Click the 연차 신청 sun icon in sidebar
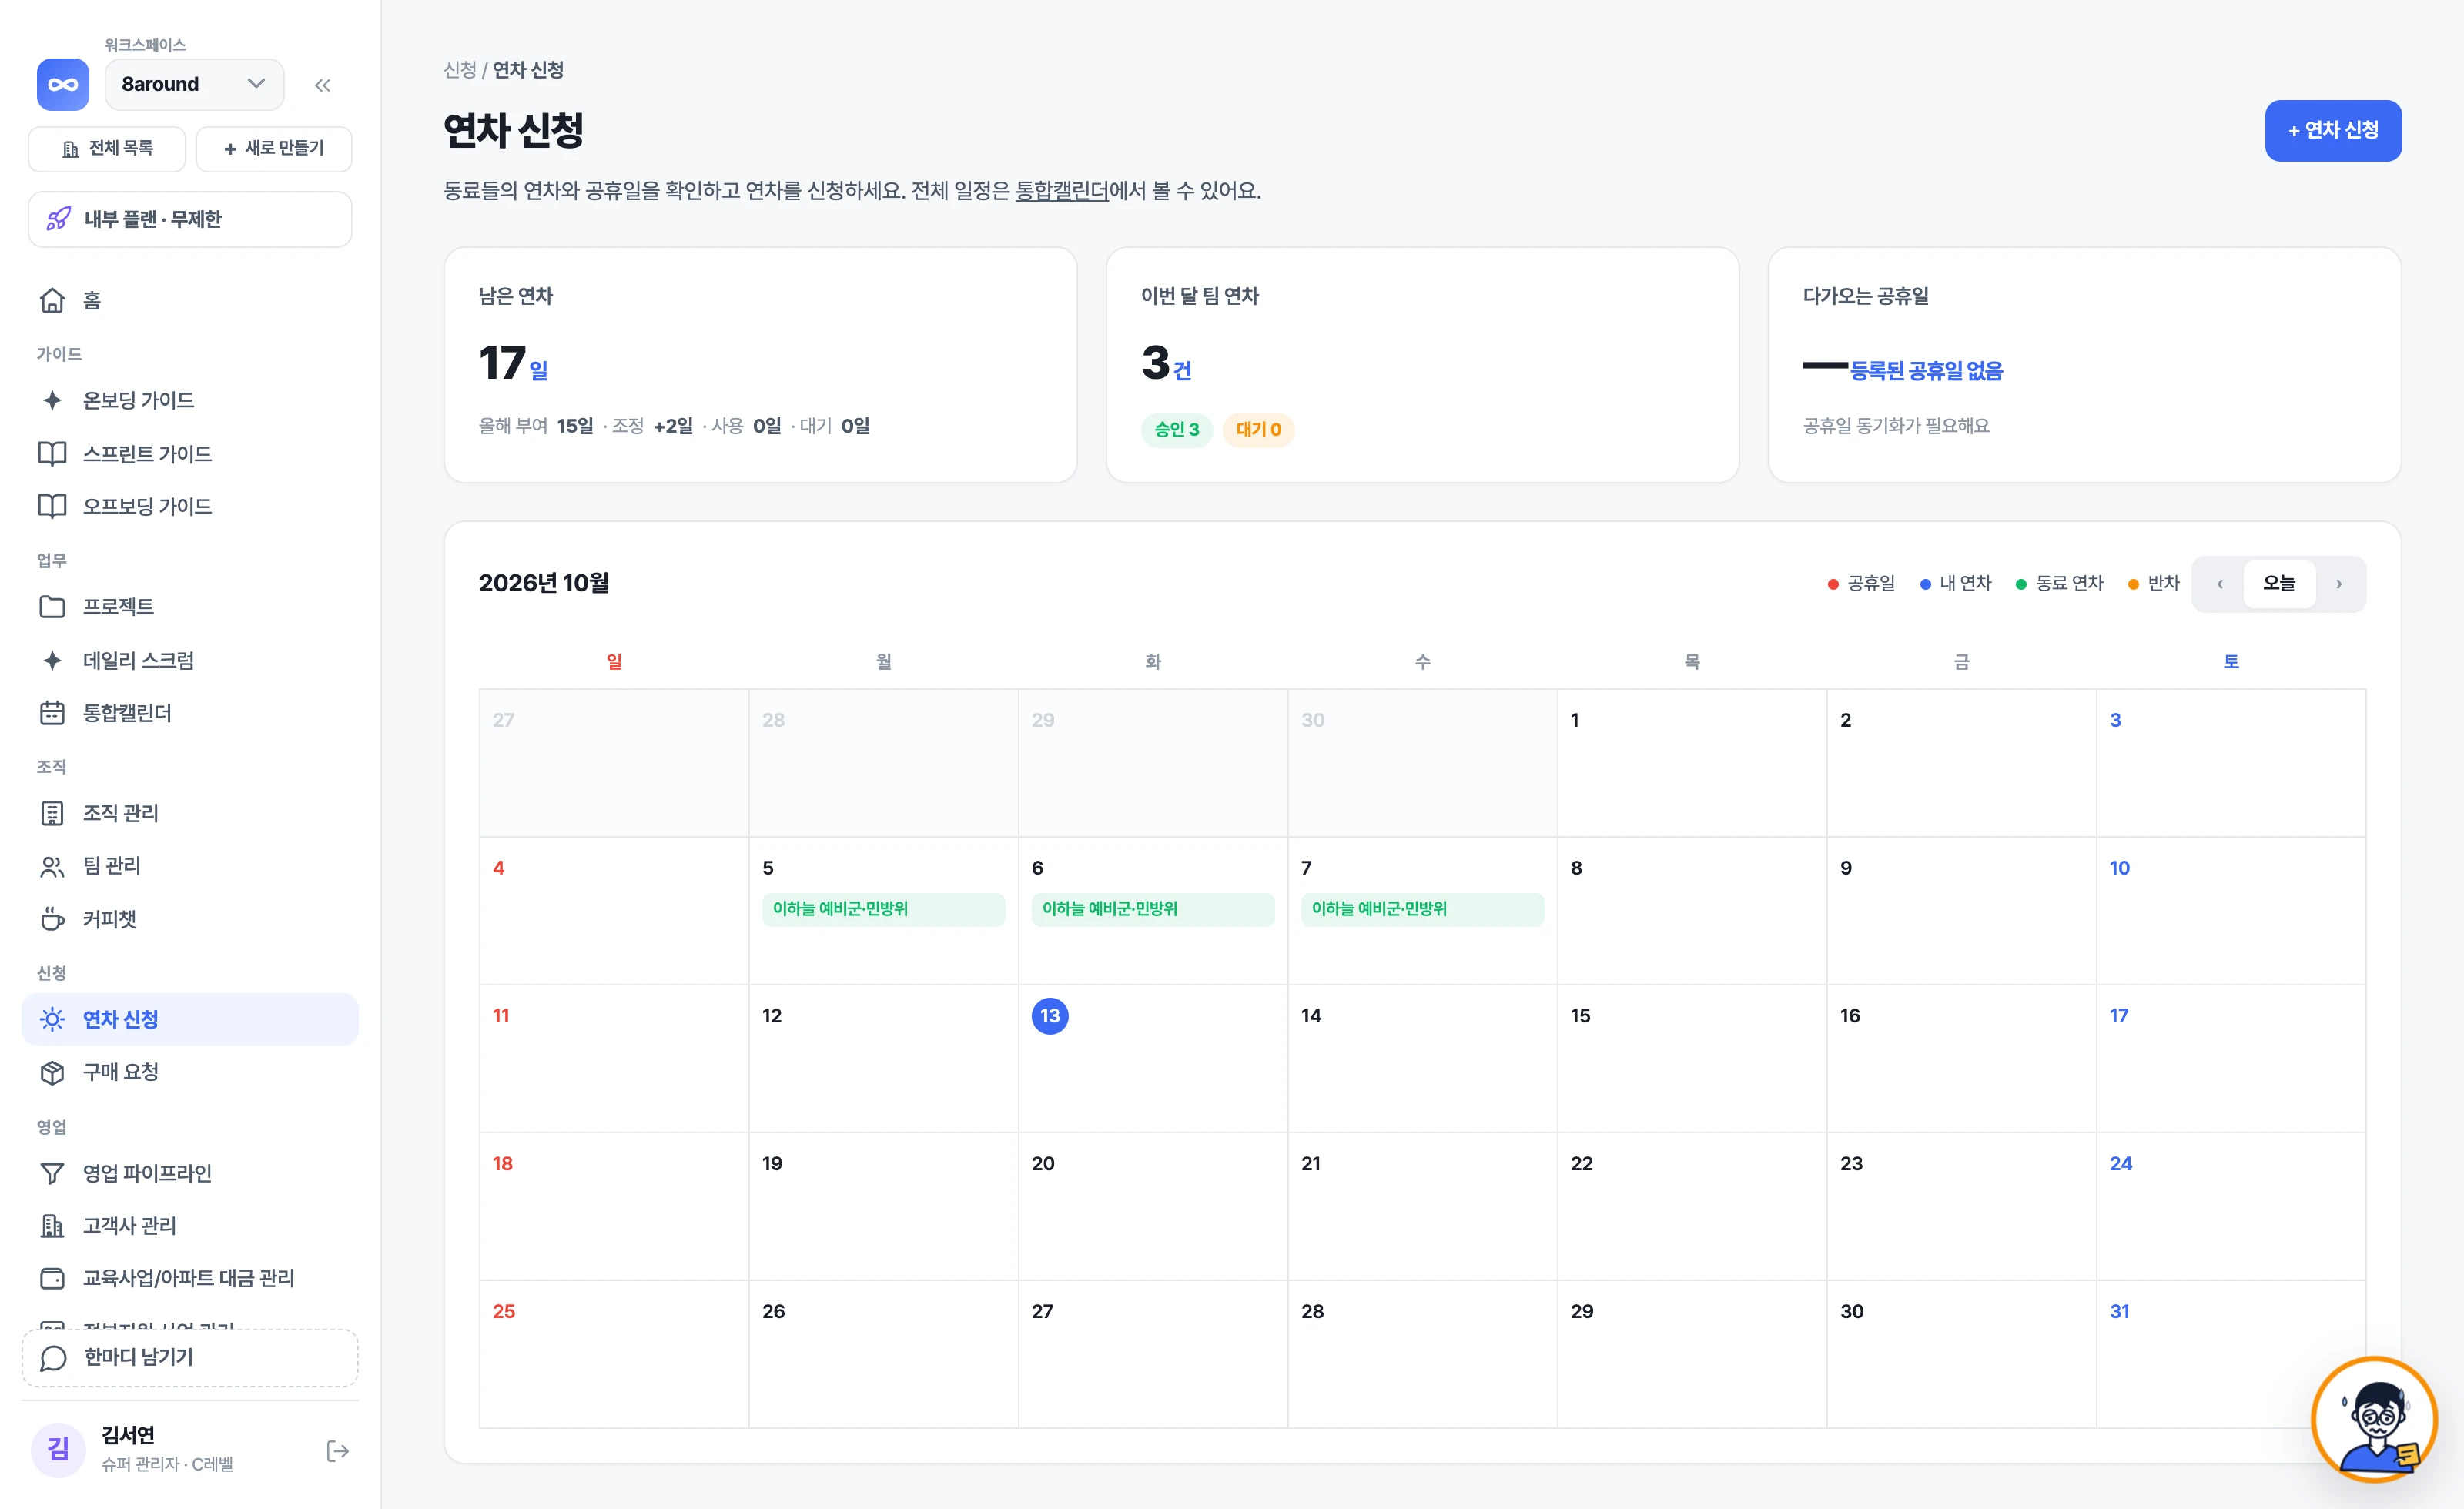The height and width of the screenshot is (1509, 2464). point(52,1019)
